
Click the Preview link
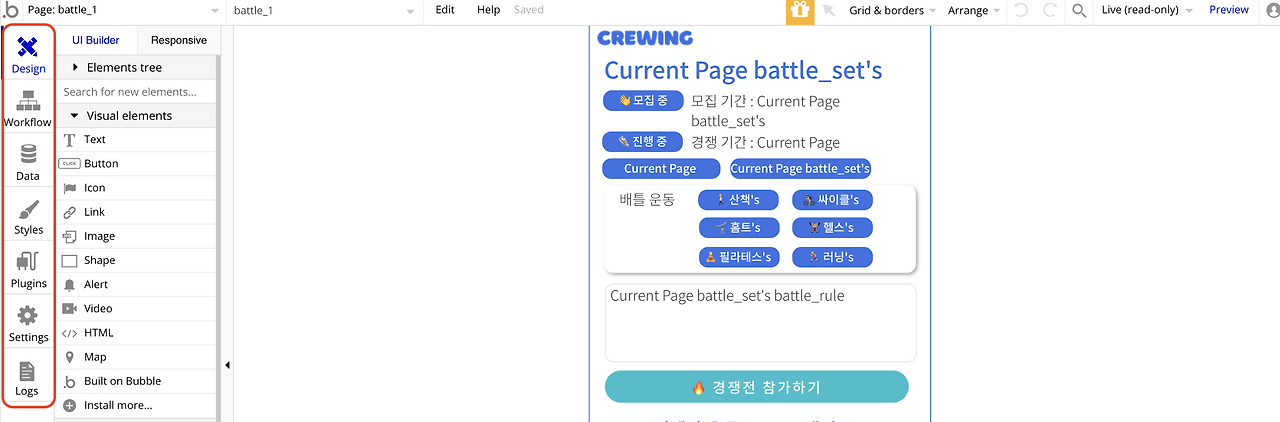point(1229,10)
